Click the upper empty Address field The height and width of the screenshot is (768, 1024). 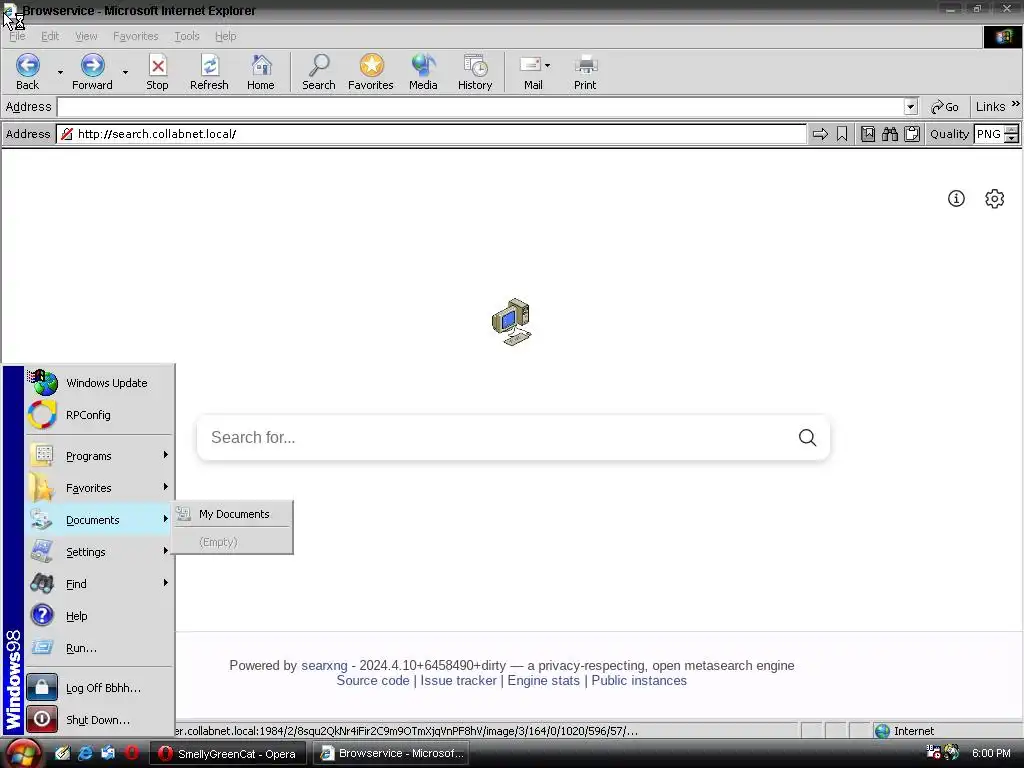coord(480,106)
